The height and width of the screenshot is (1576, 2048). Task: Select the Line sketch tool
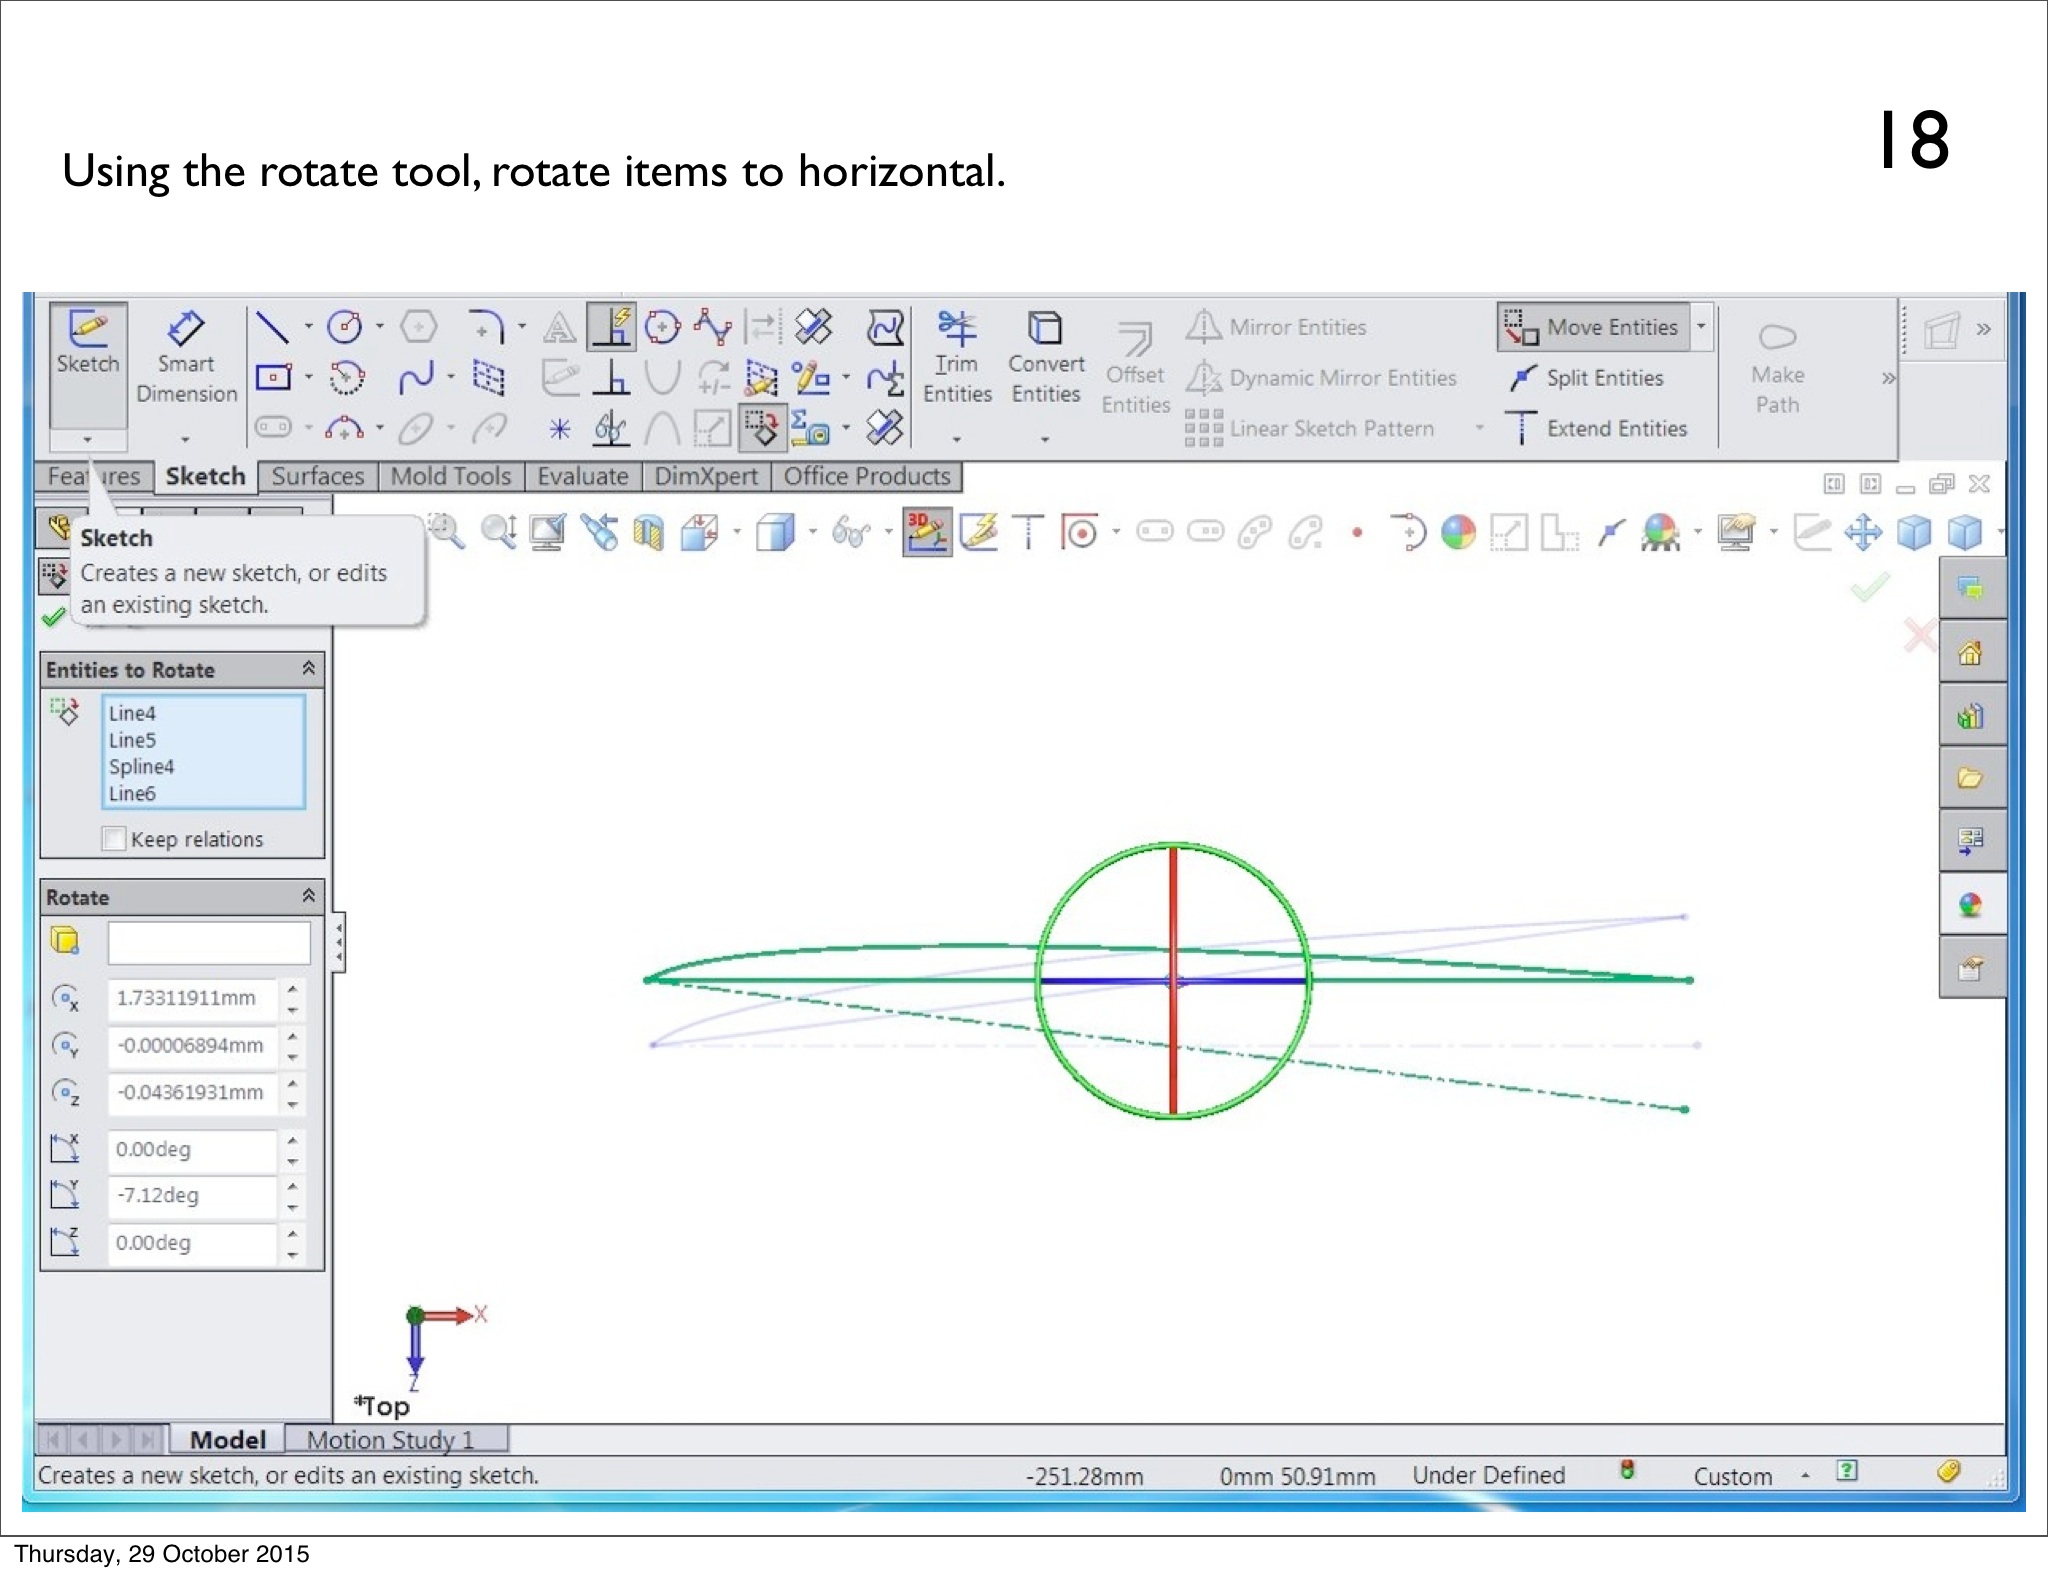[x=272, y=327]
